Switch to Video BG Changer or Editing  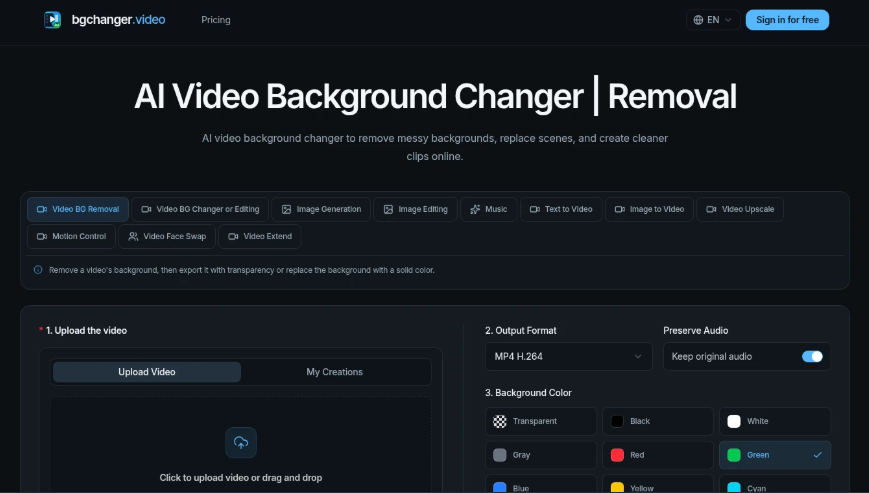coord(200,209)
